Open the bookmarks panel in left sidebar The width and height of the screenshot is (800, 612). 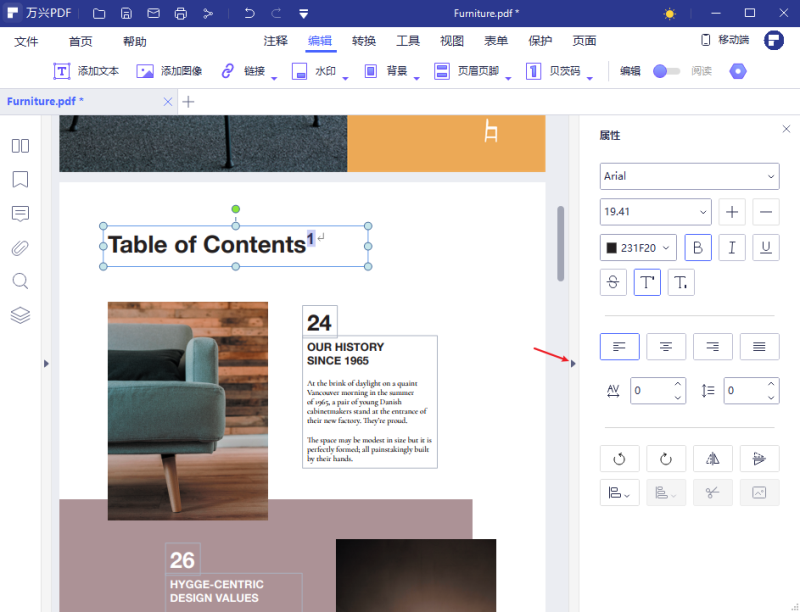20,180
